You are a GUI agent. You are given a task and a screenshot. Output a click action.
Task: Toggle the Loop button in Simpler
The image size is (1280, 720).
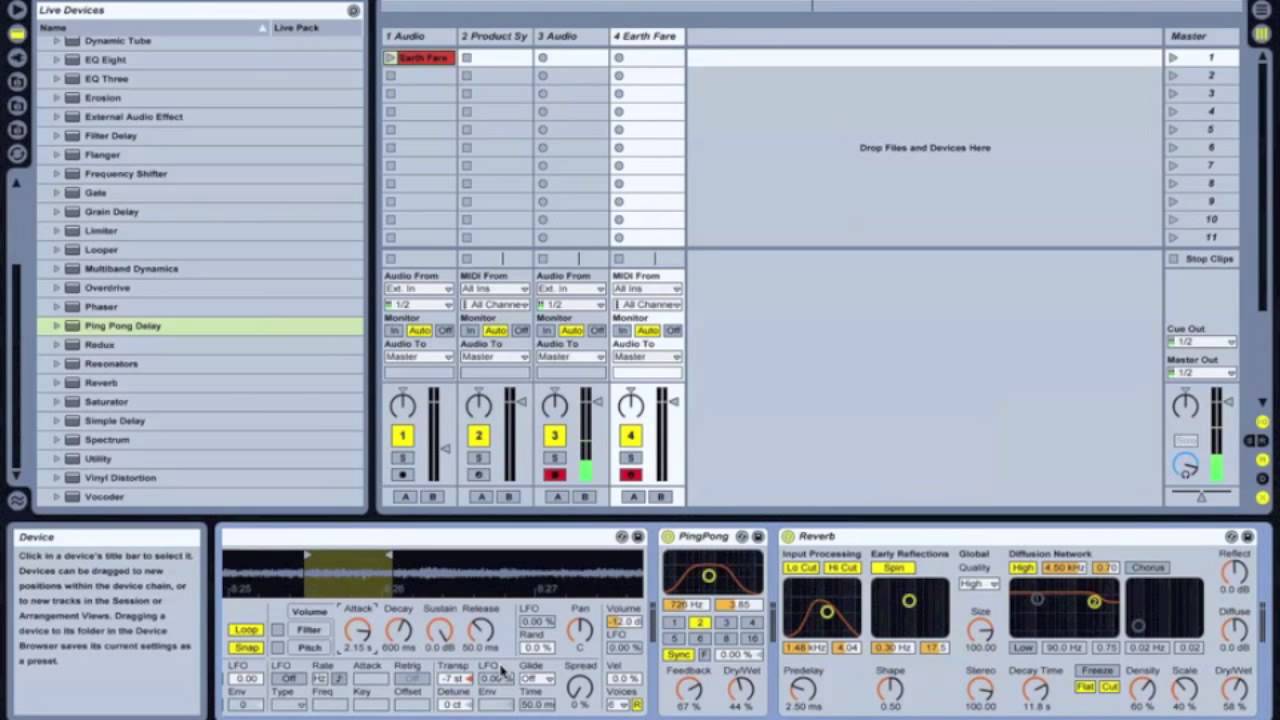click(246, 630)
